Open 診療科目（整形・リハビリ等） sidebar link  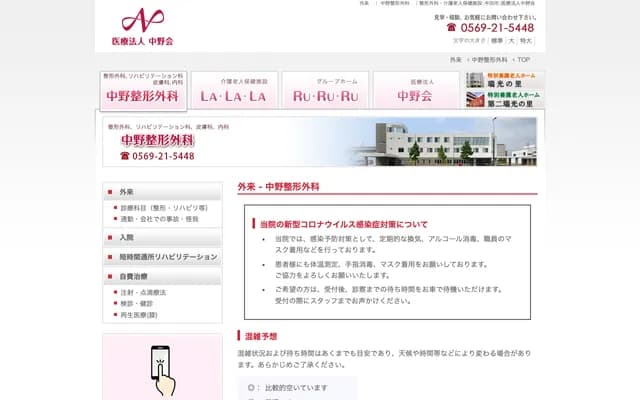[164, 208]
